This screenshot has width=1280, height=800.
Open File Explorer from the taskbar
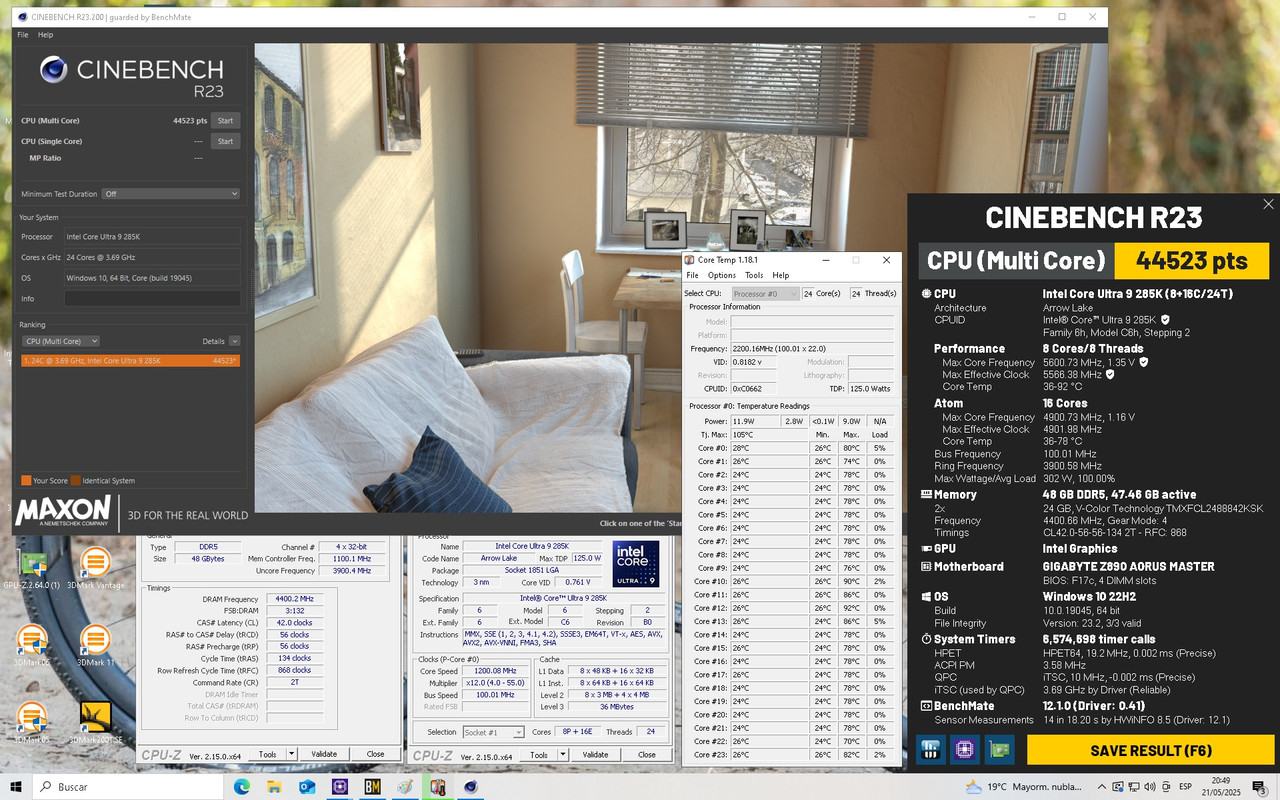[x=274, y=787]
